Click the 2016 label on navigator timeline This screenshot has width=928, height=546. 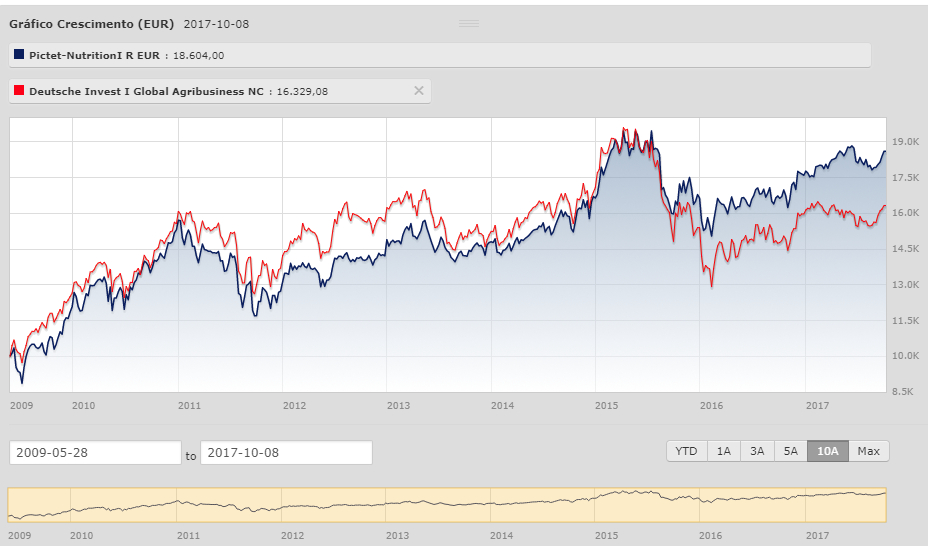711,535
